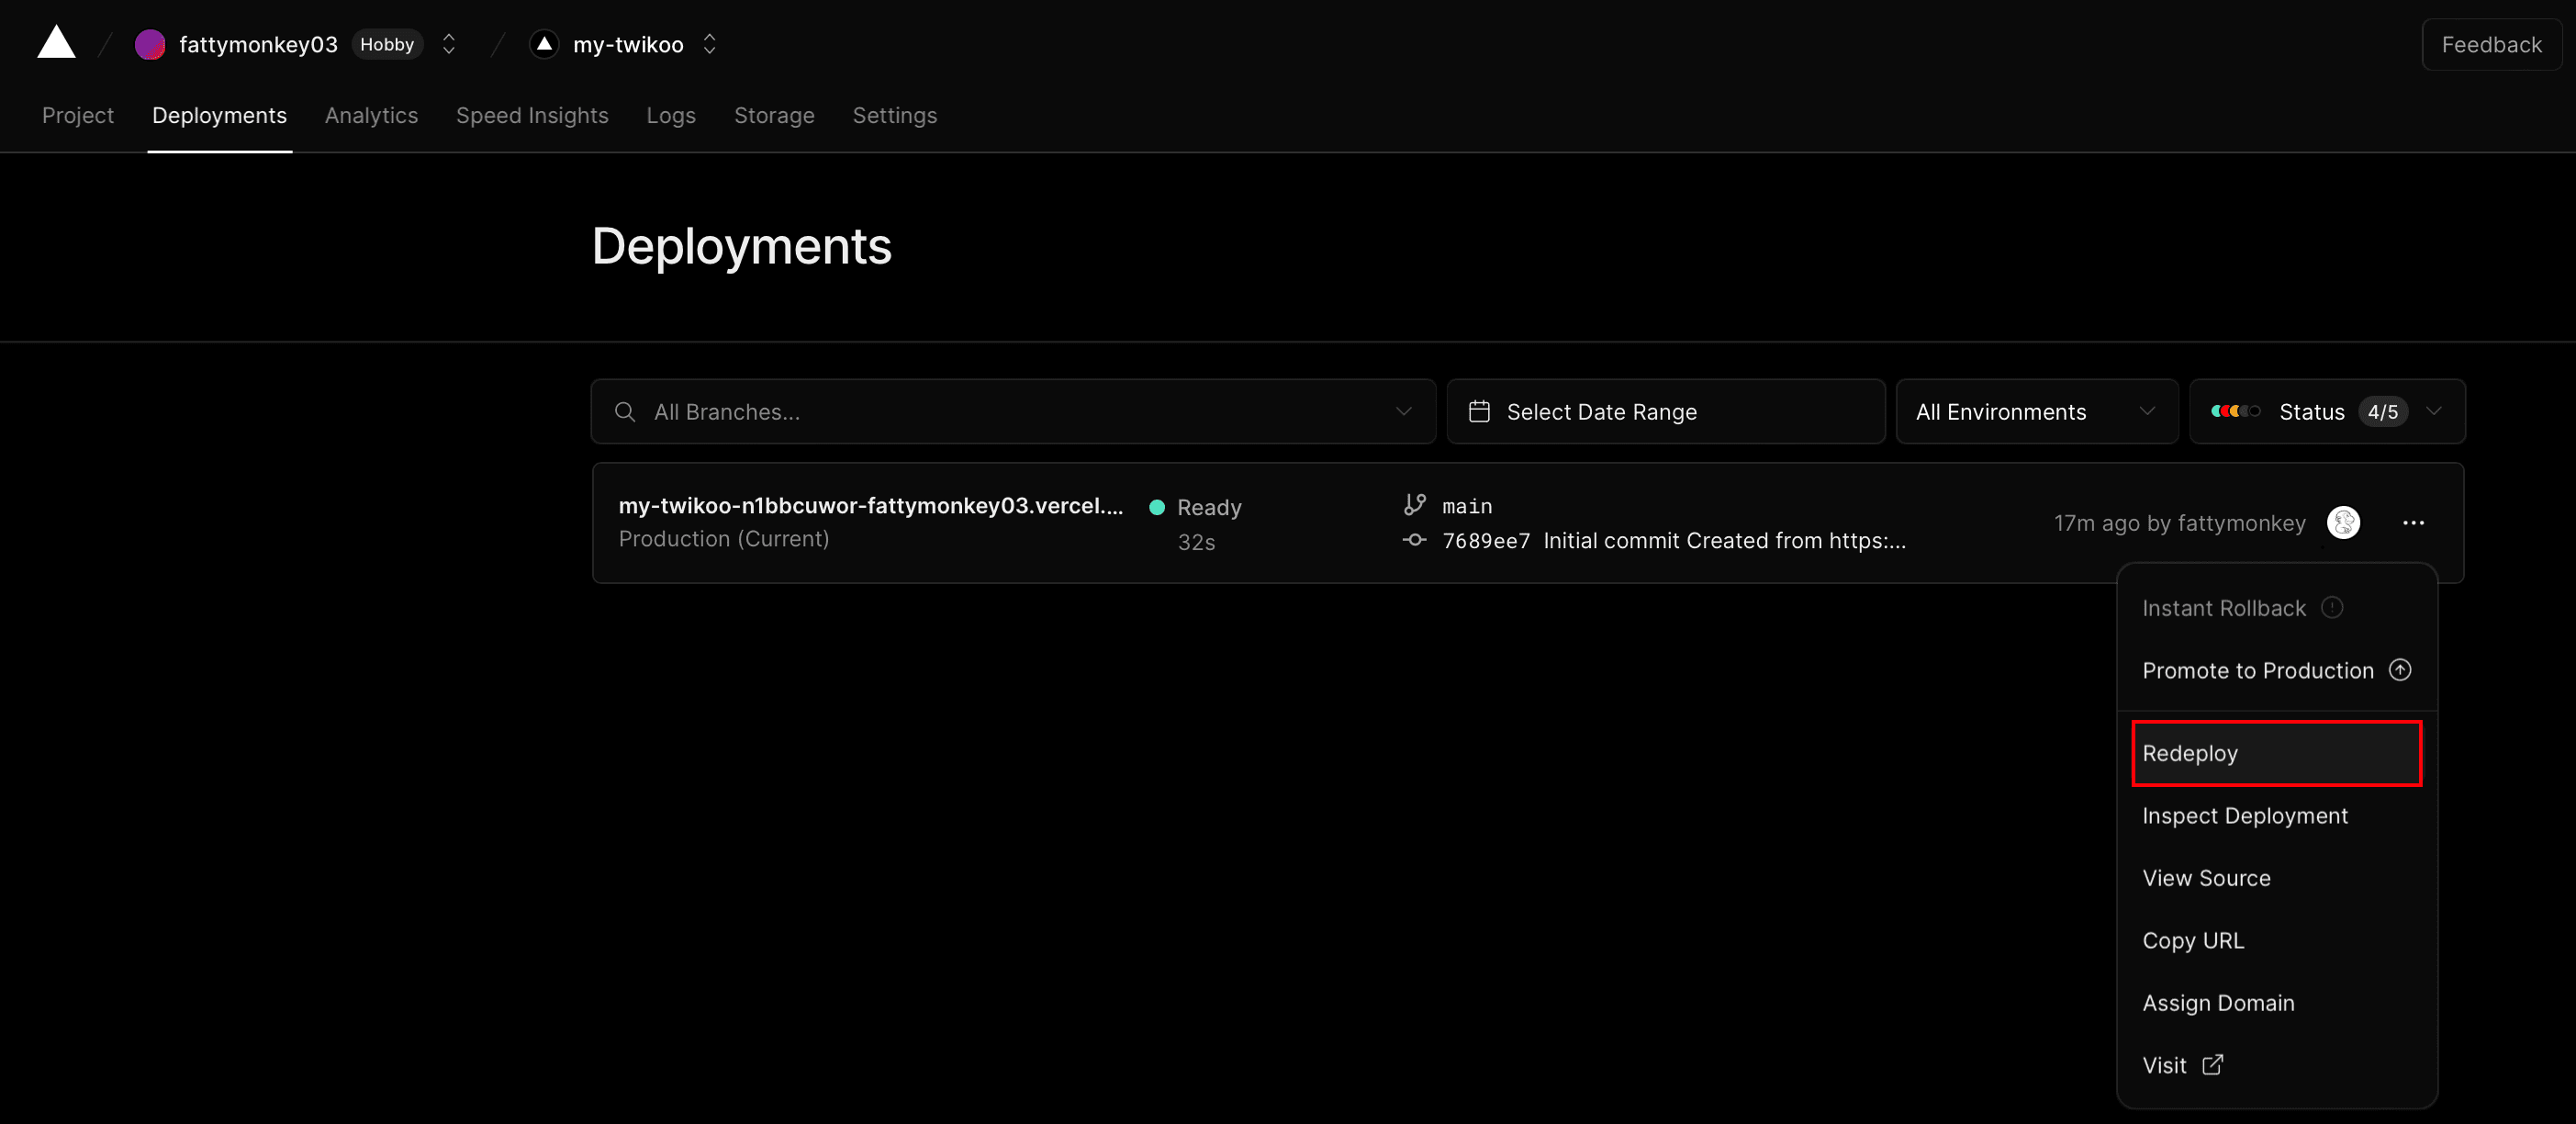This screenshot has height=1124, width=2576.
Task: Open the Status 4/5 filter dropdown
Action: pos(2327,411)
